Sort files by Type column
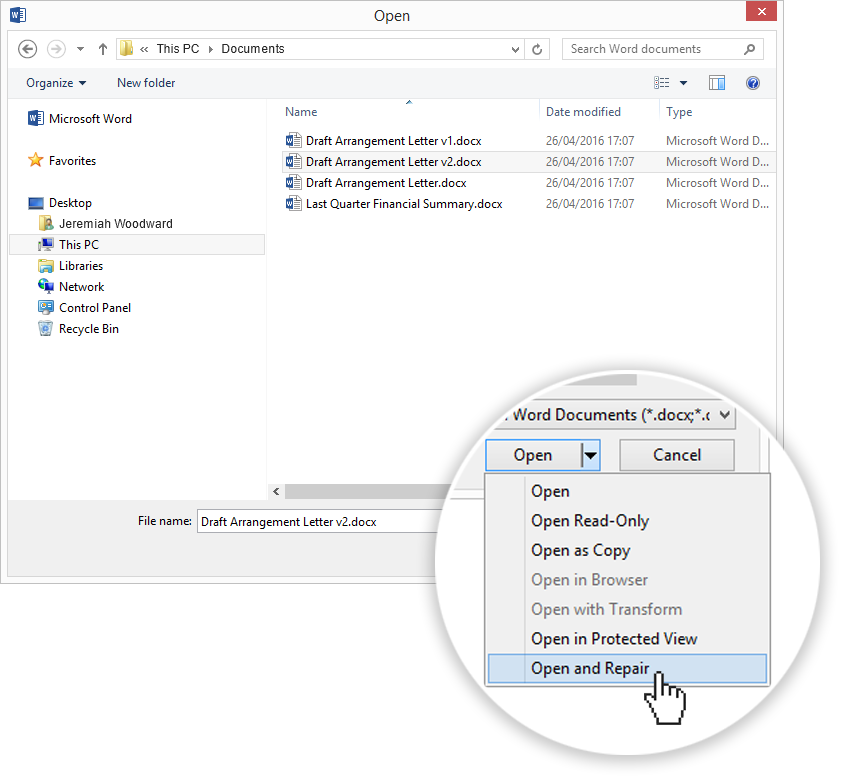850x781 pixels. [679, 112]
